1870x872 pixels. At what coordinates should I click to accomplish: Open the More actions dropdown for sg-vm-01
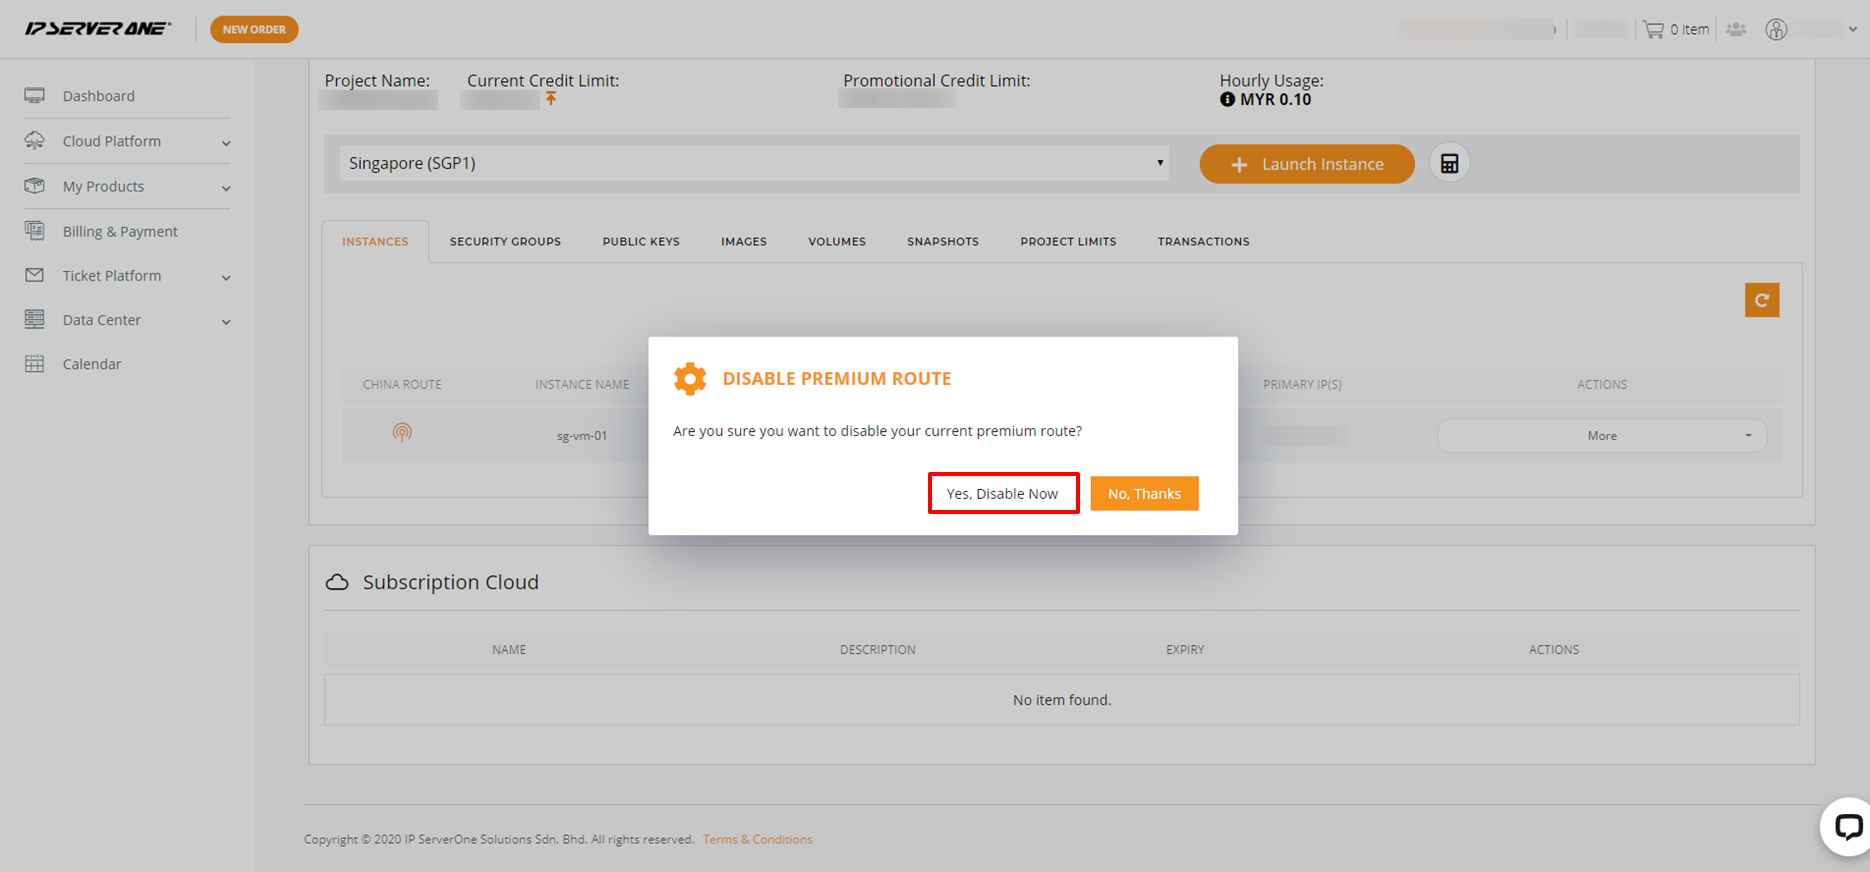tap(1602, 436)
